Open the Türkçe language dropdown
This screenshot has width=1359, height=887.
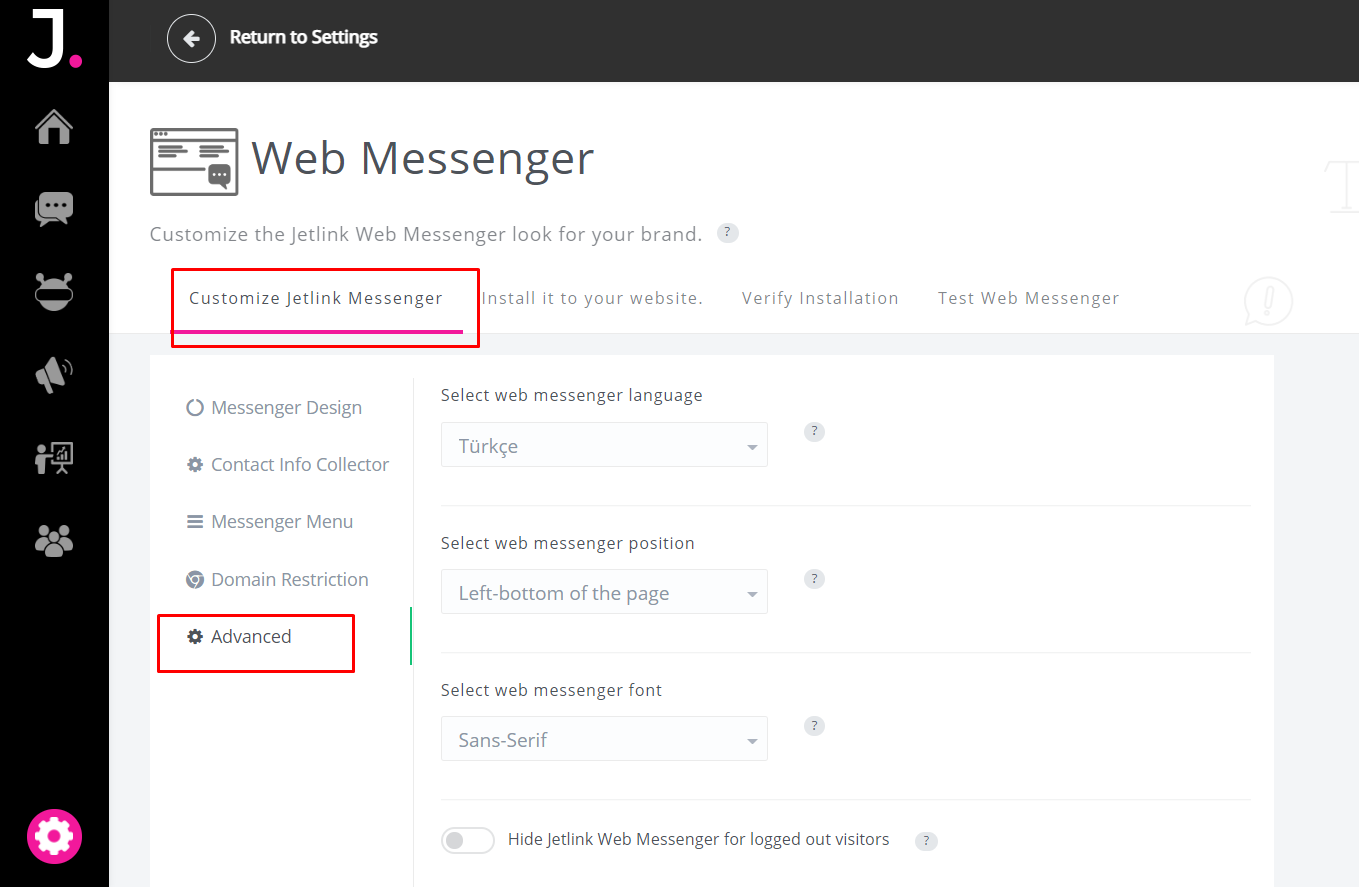click(x=604, y=445)
